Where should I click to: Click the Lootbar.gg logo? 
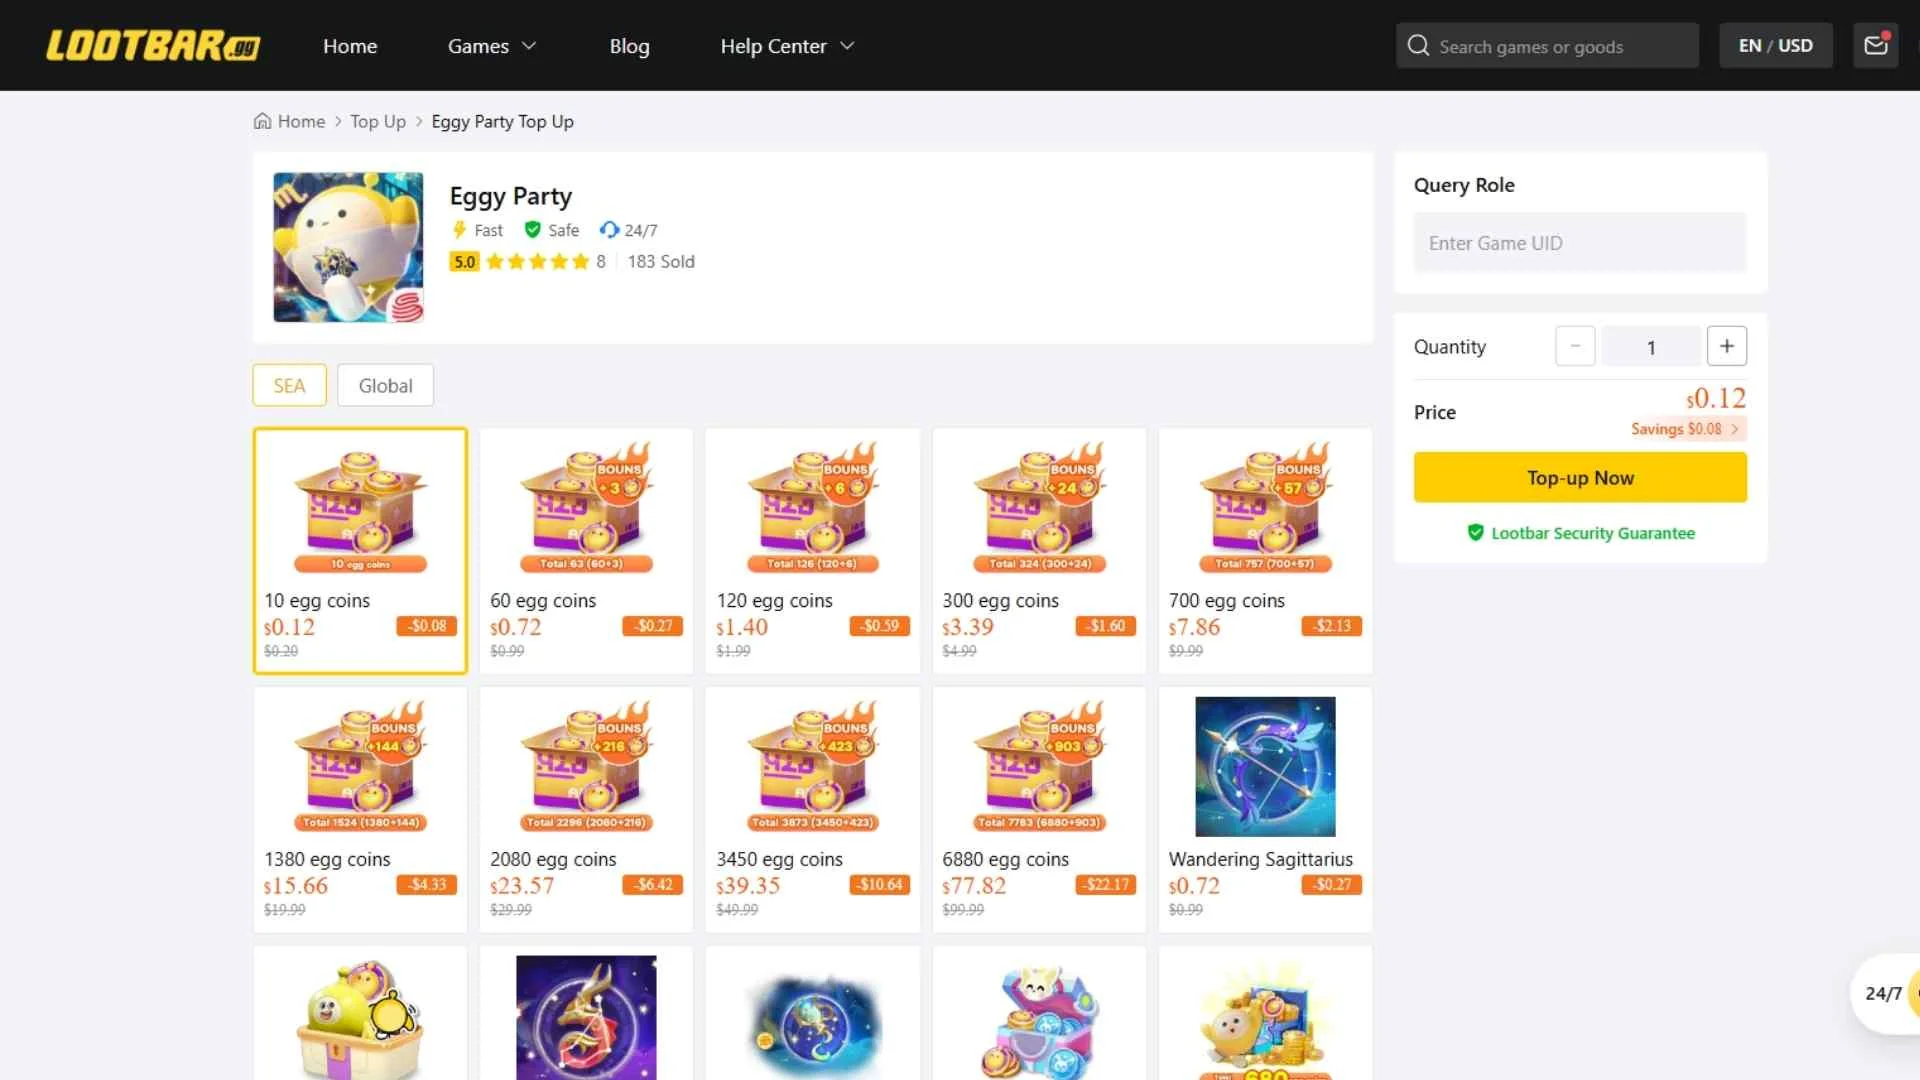coord(151,46)
